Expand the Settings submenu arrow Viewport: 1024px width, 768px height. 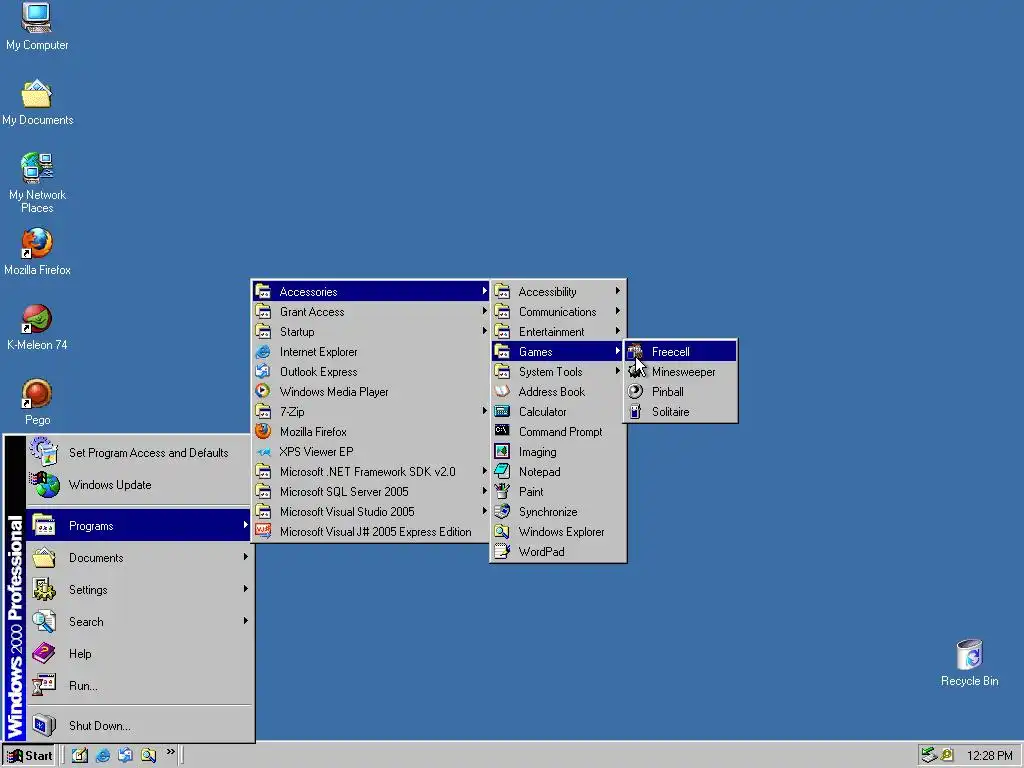click(x=246, y=589)
